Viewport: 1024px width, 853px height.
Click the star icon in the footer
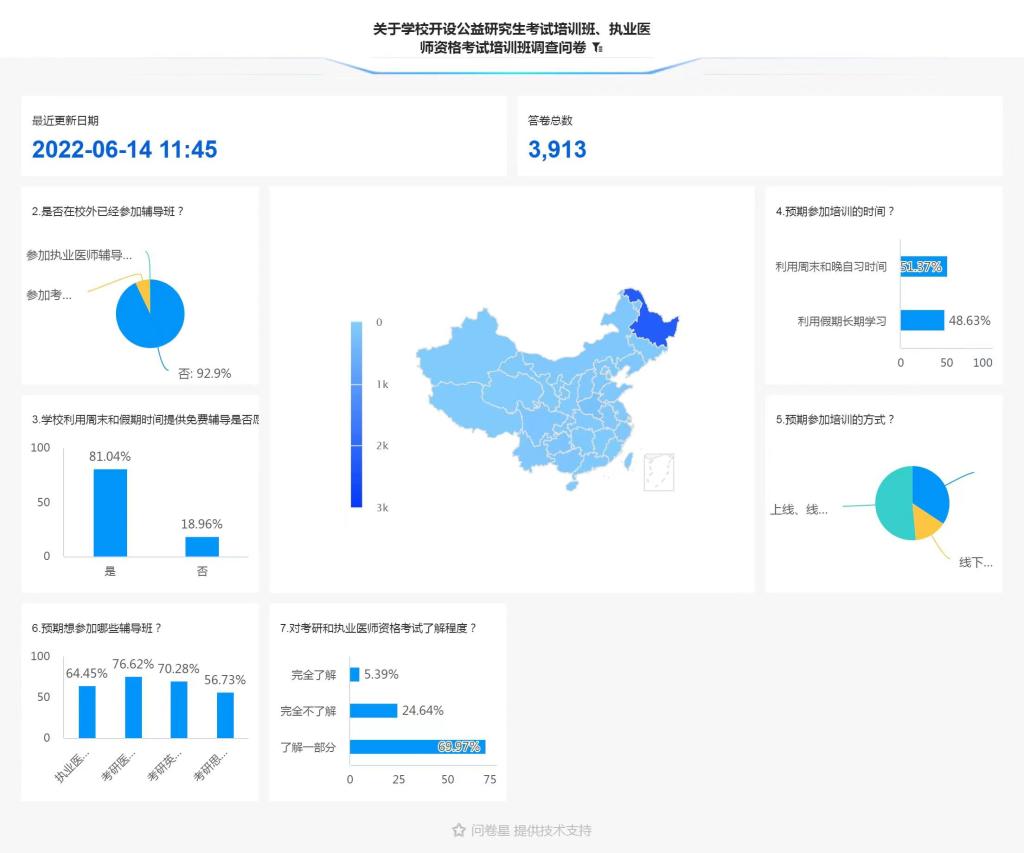(459, 830)
